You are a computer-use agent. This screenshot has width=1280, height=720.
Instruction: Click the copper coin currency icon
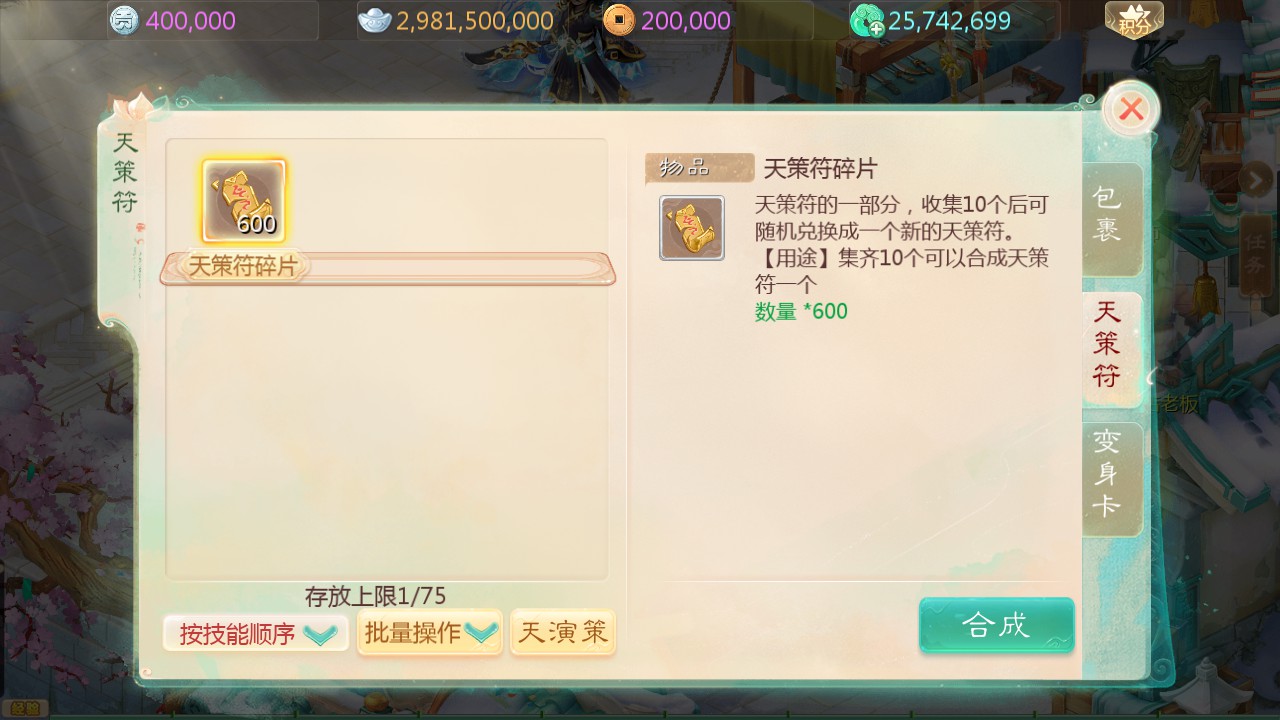click(x=619, y=20)
